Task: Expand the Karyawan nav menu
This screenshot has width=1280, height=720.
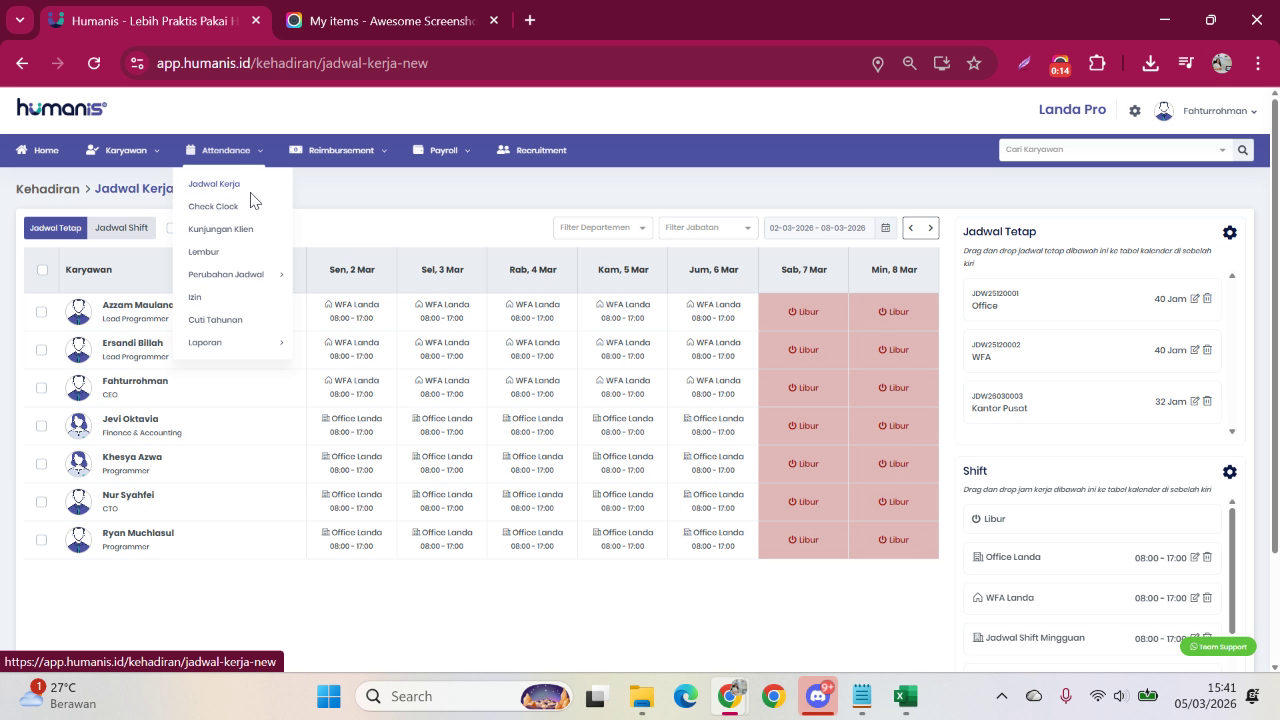Action: tap(123, 150)
